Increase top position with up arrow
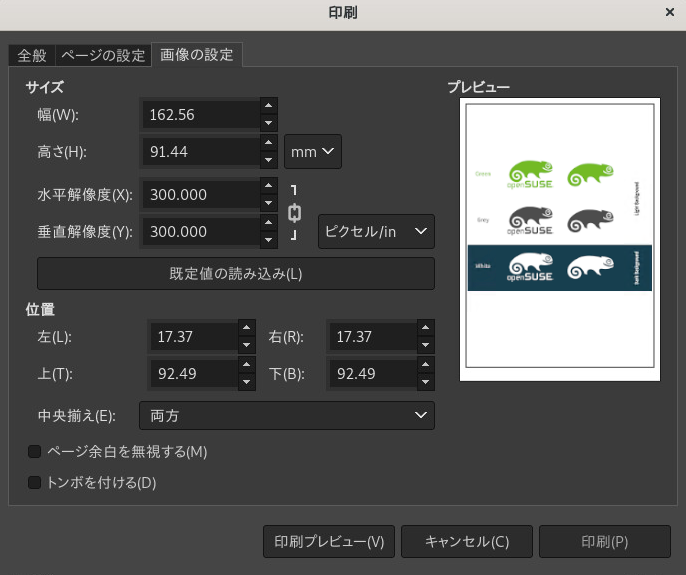 [x=247, y=365]
